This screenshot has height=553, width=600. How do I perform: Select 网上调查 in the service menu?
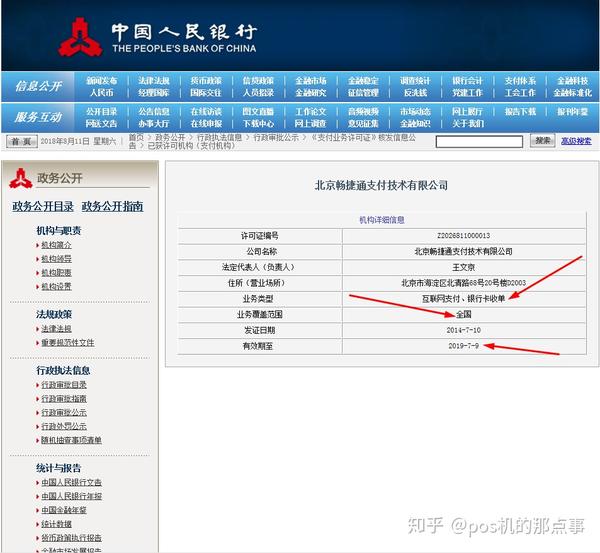tap(311, 124)
